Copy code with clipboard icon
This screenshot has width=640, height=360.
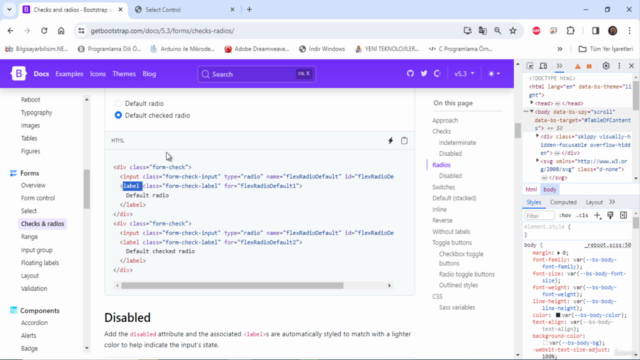(404, 141)
